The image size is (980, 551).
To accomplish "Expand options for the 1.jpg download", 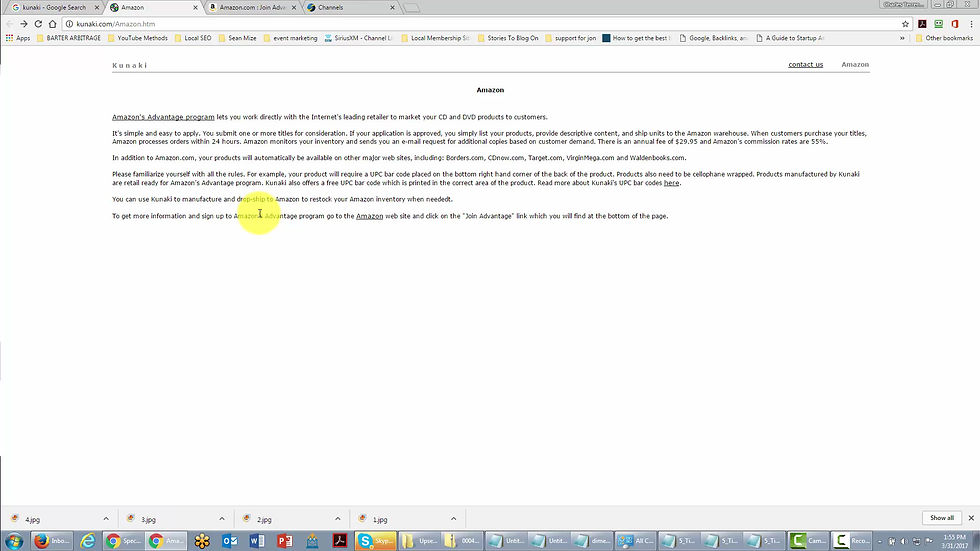I will coord(453,519).
